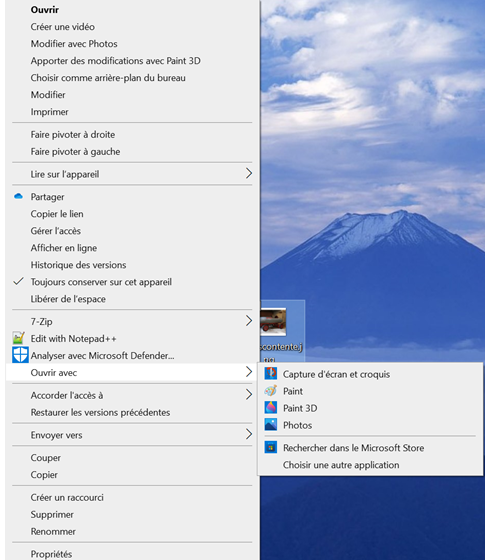The image size is (490, 560).
Task: Click the Ouvrir avec entry
Action: [x=132, y=372]
